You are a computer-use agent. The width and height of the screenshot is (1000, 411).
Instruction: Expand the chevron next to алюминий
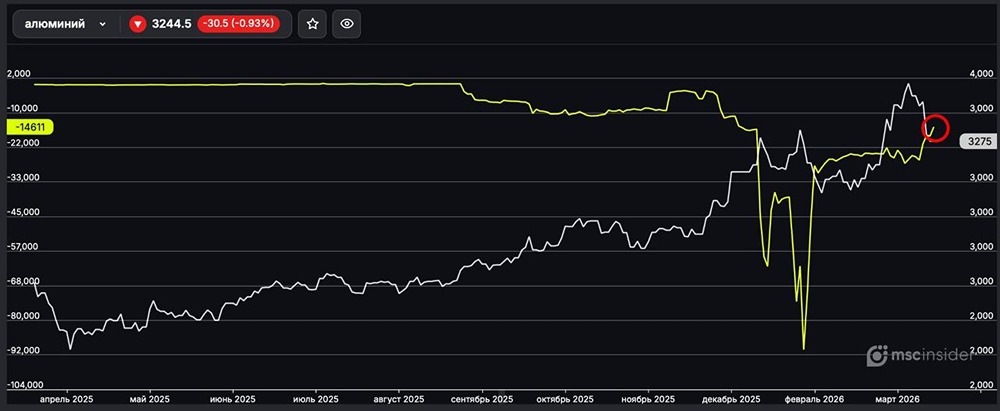[102, 25]
